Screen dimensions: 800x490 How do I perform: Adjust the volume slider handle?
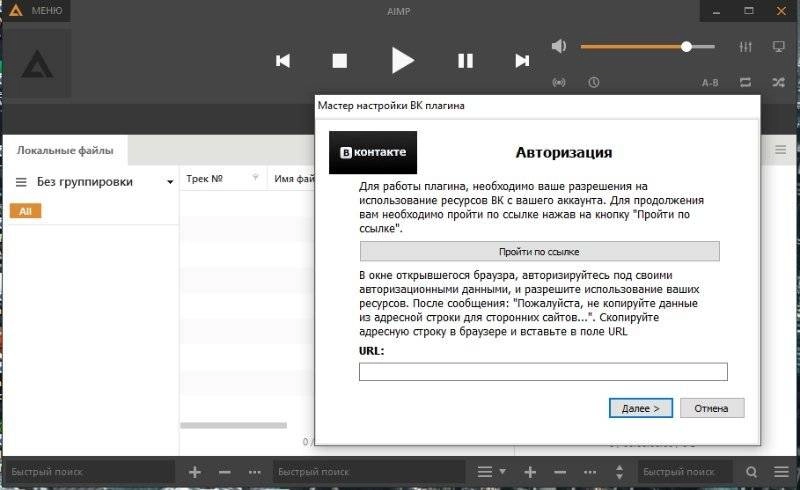(686, 47)
